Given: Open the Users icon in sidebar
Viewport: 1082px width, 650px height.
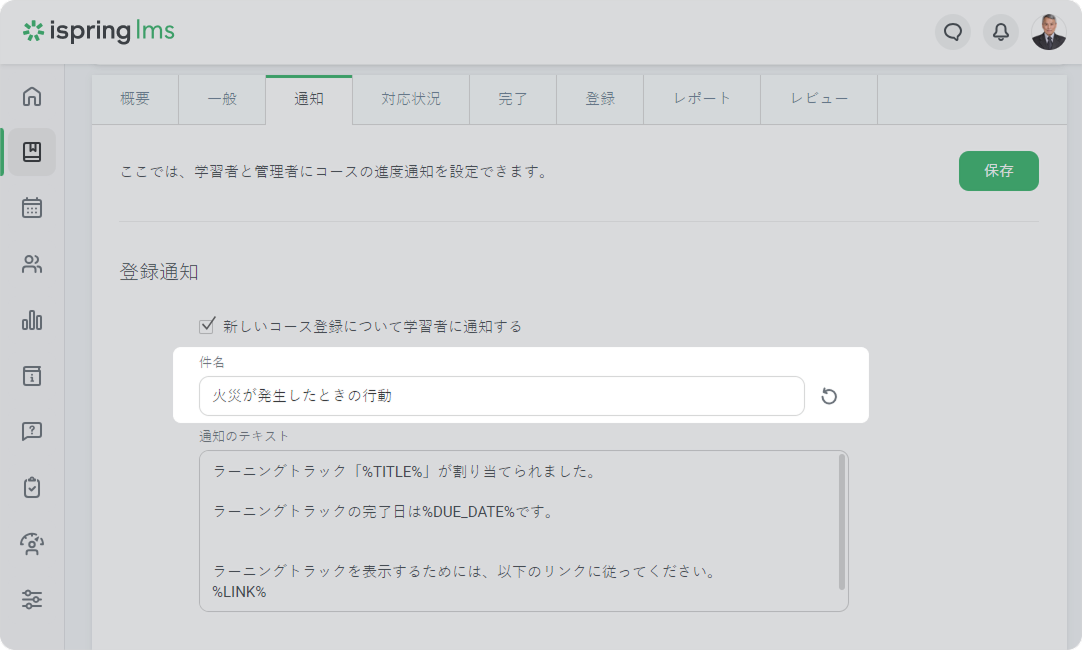Looking at the screenshot, I should point(32,264).
